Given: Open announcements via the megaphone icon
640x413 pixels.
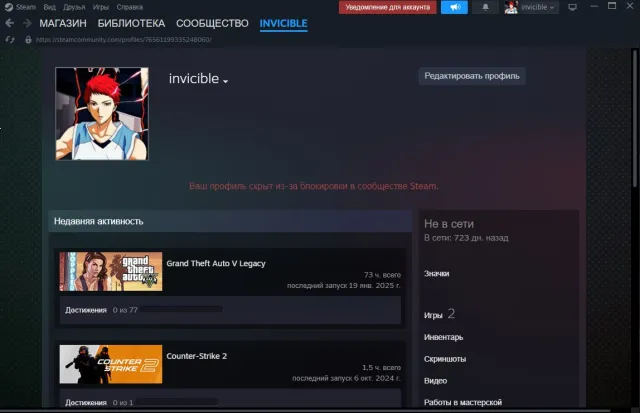Looking at the screenshot, I should [454, 7].
